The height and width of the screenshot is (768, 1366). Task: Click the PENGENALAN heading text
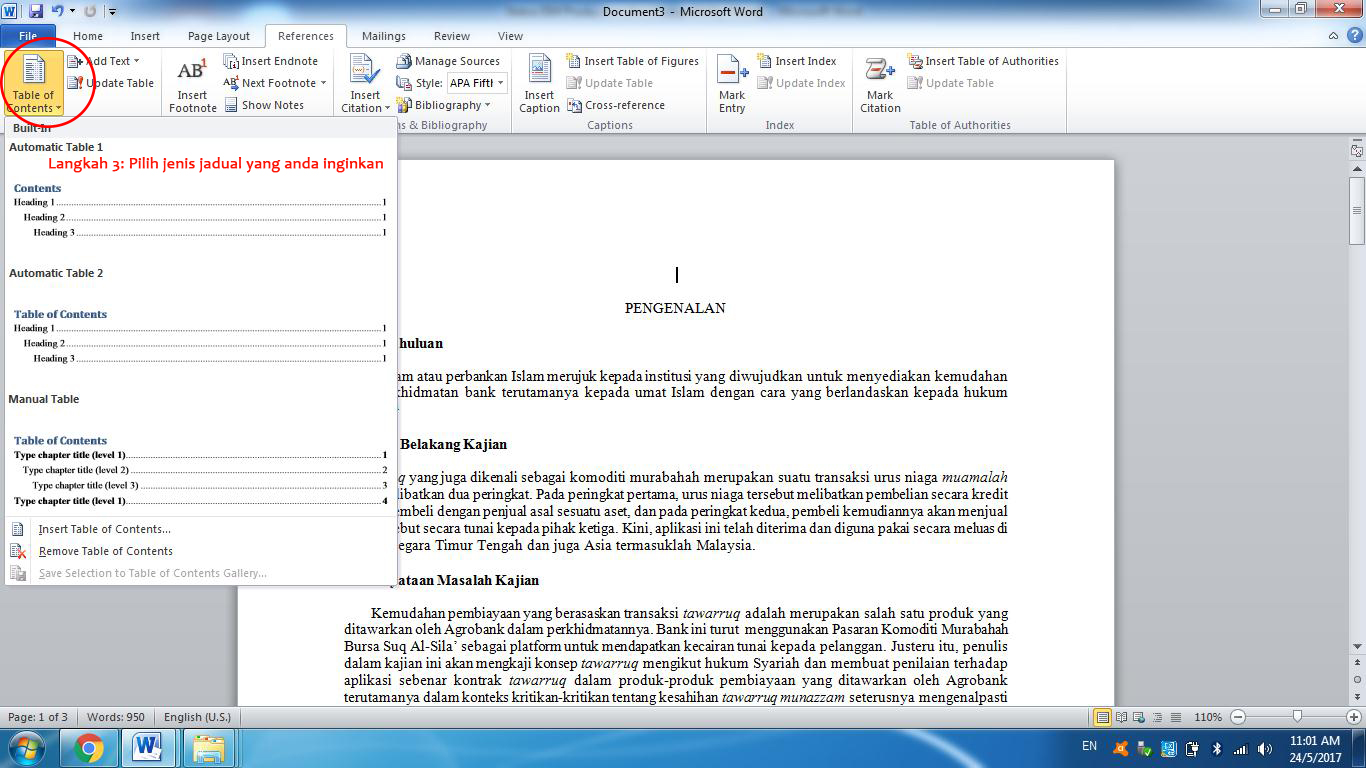pyautogui.click(x=675, y=308)
